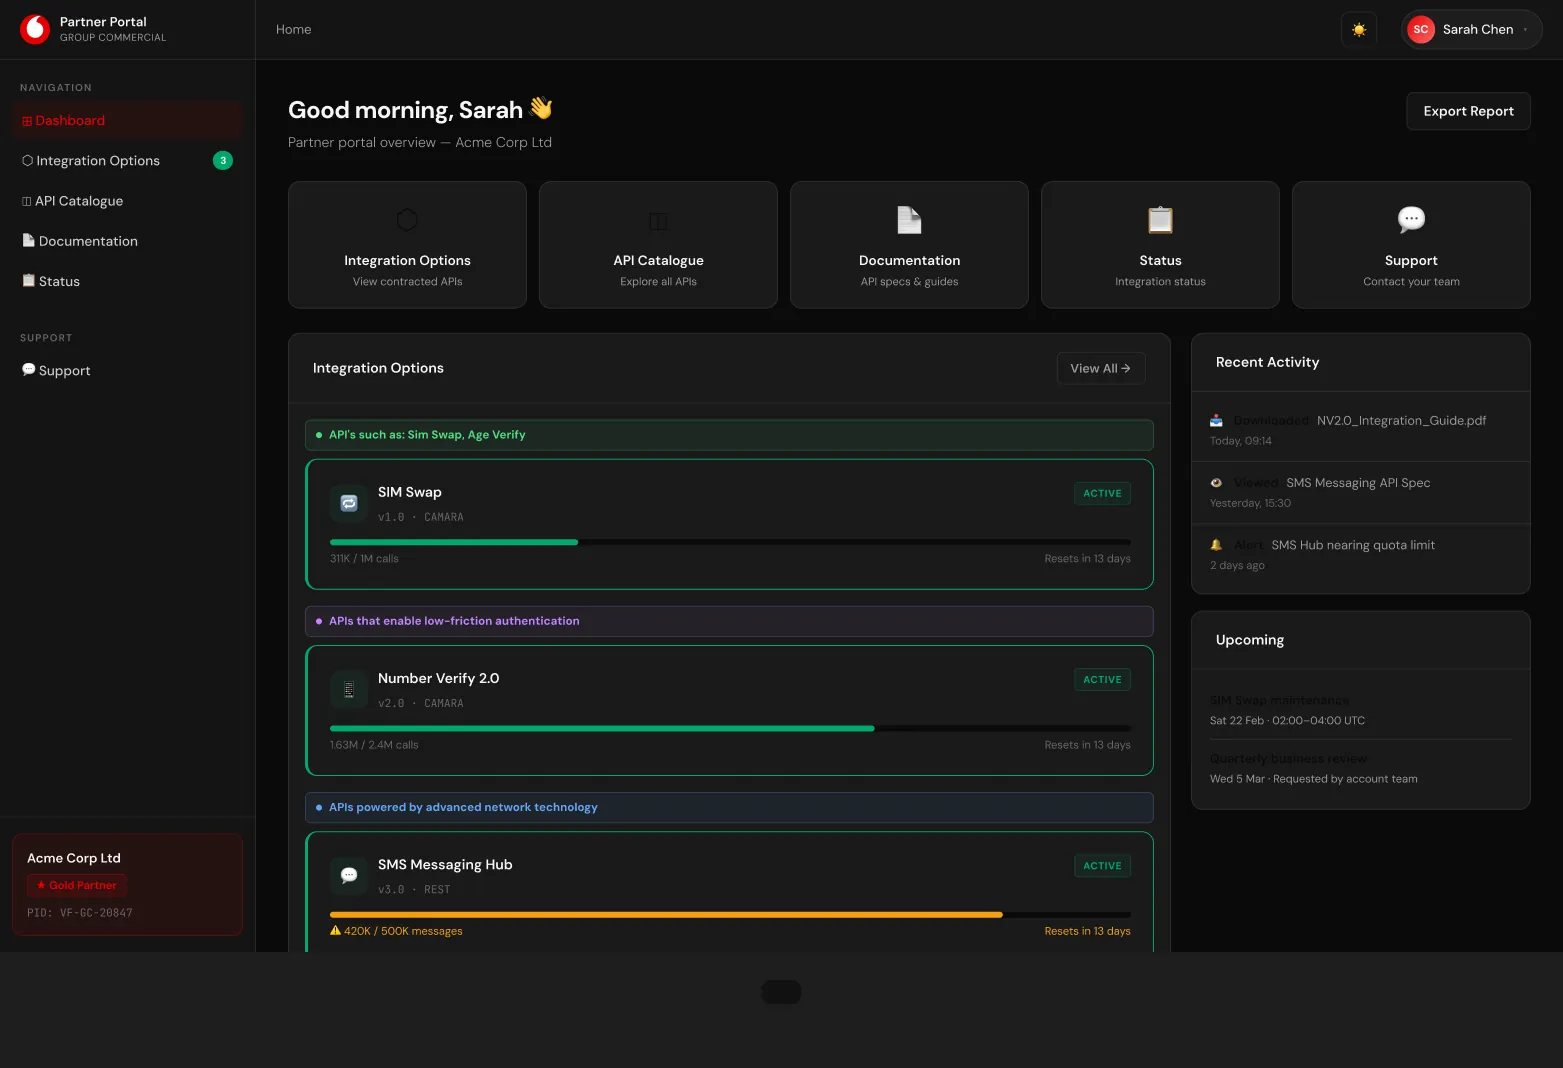Click the SIM Swap API icon
Viewport: 1563px width, 1068px height.
tap(349, 503)
